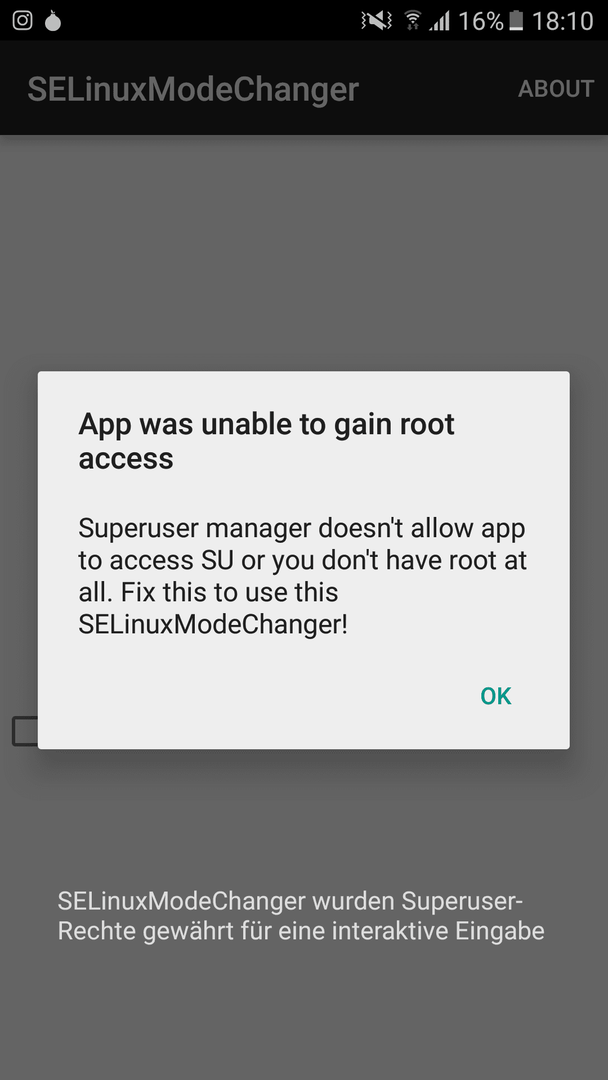Tap the SELinuxModeChanger app title
Viewport: 608px width, 1080px height.
click(x=193, y=90)
